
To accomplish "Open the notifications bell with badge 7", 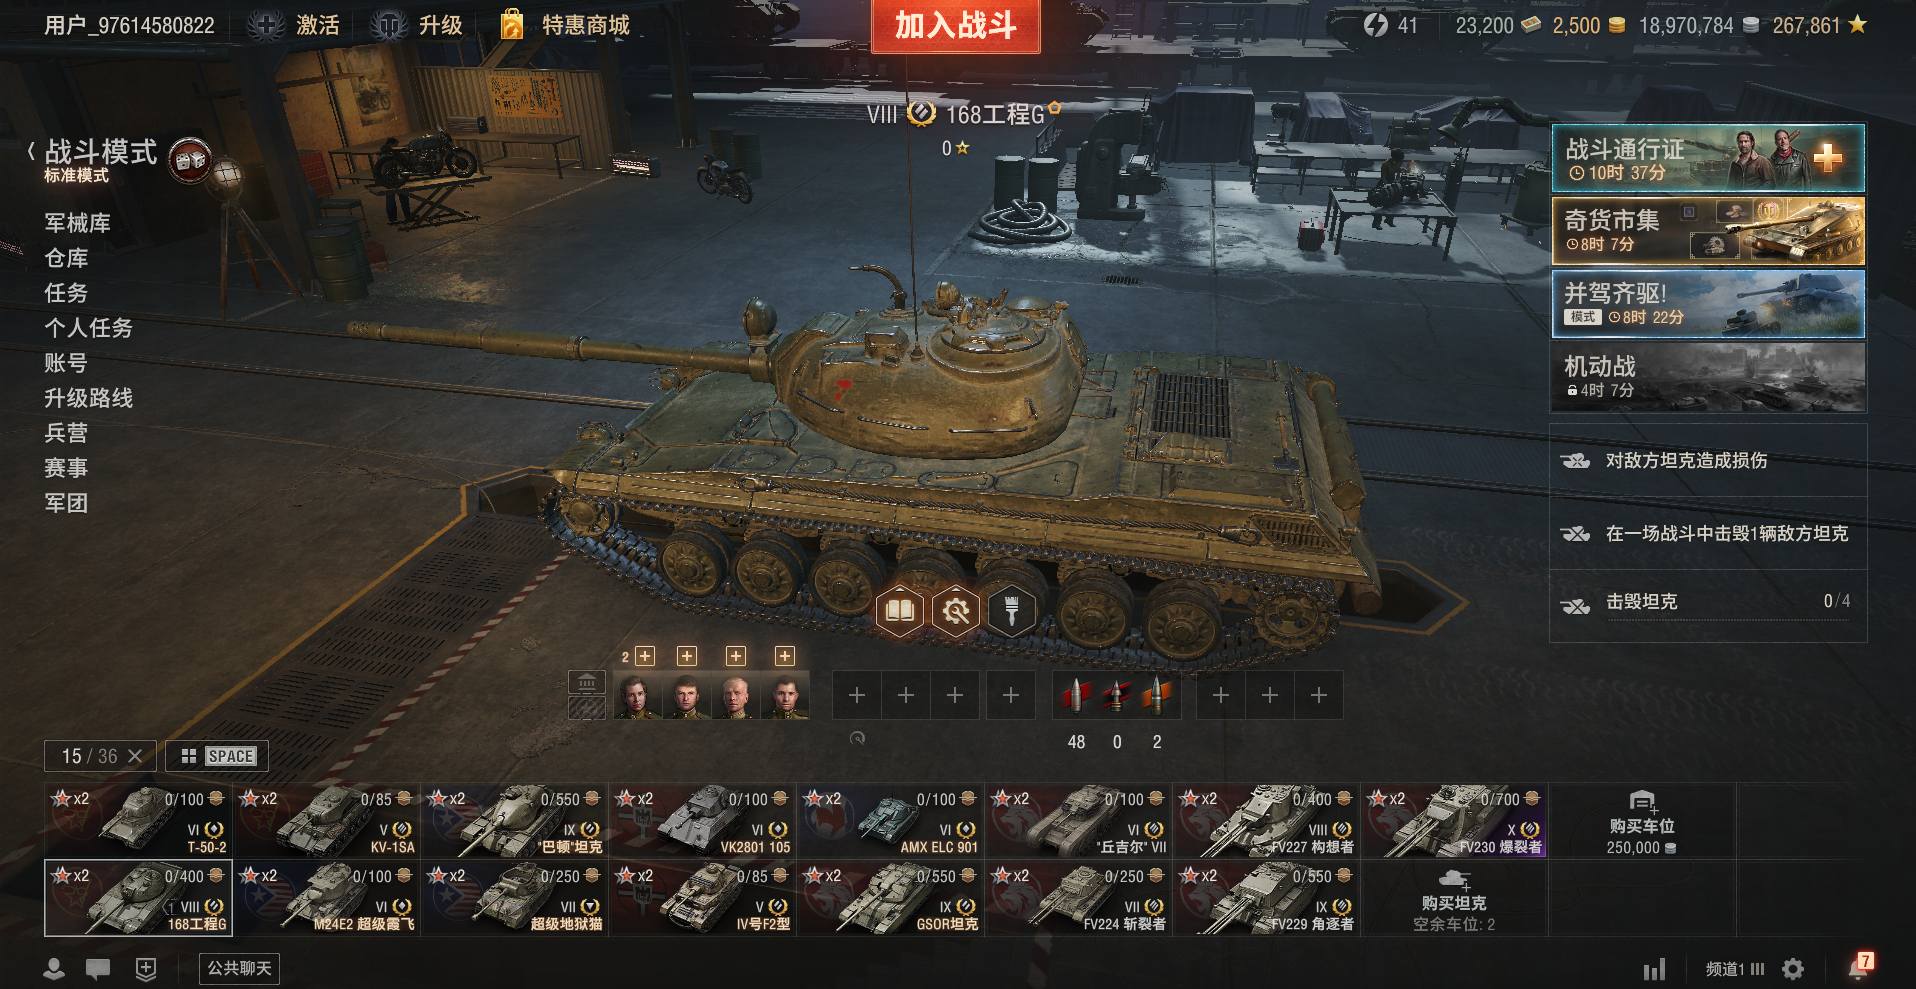I will click(1860, 967).
